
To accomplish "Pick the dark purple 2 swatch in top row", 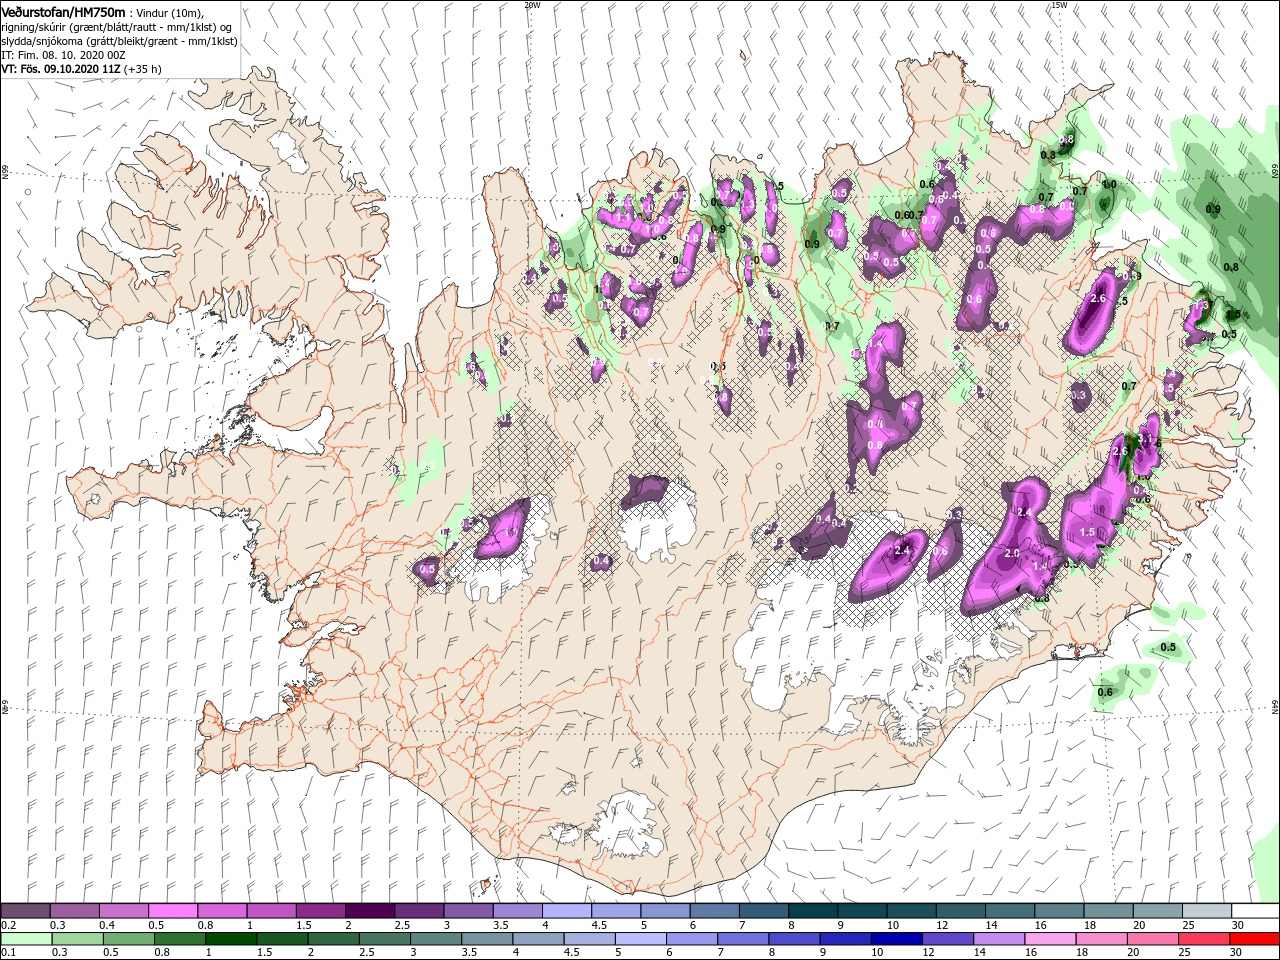I will 369,911.
